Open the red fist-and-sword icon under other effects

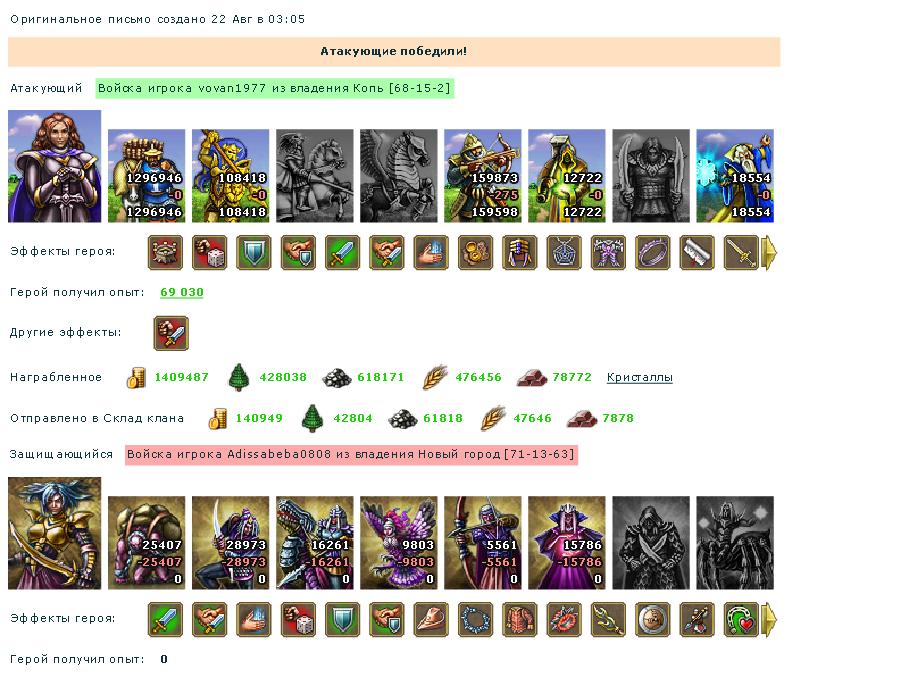click(171, 333)
